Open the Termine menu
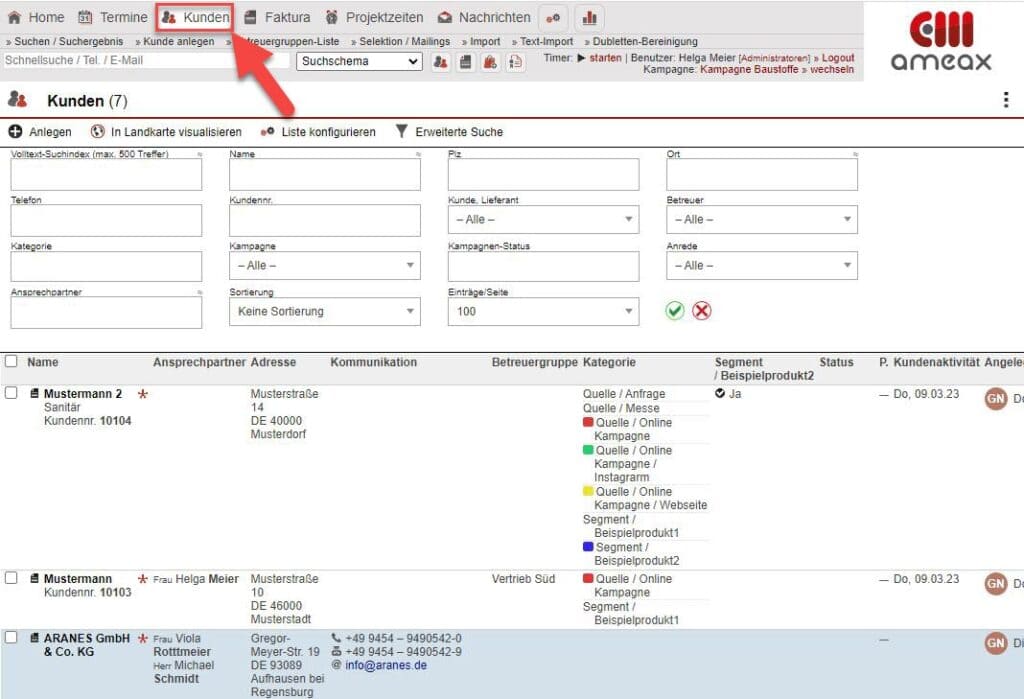Screen dimensions: 1024x699 [124, 16]
